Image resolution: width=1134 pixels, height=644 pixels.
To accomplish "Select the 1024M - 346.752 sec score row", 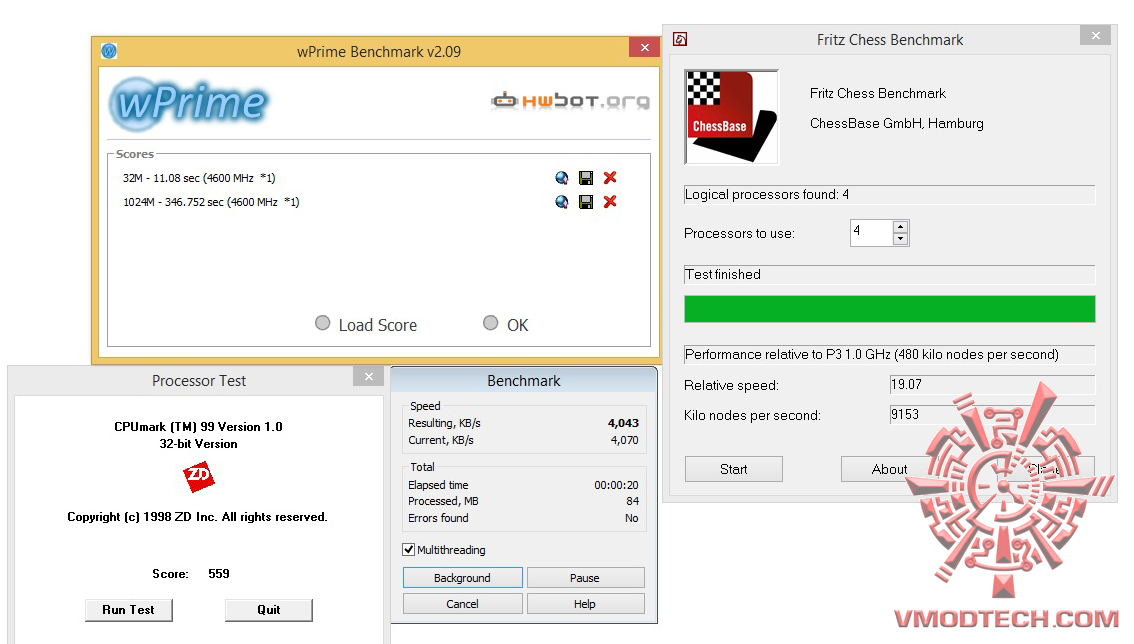I will (x=210, y=202).
